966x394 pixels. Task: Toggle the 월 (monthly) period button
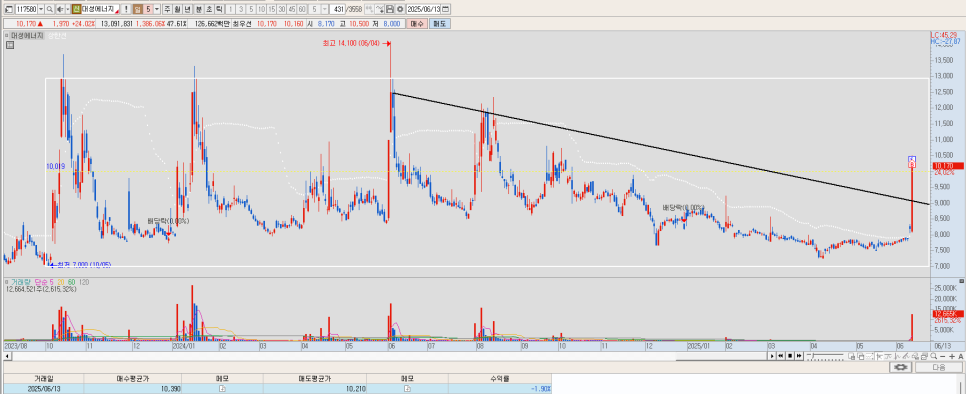click(x=177, y=9)
